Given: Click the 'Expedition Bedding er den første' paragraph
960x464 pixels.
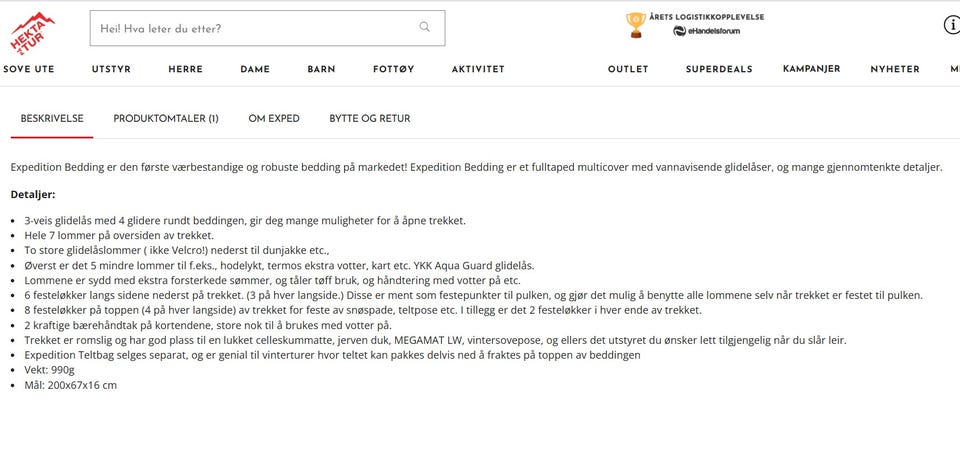Looking at the screenshot, I should [x=477, y=167].
